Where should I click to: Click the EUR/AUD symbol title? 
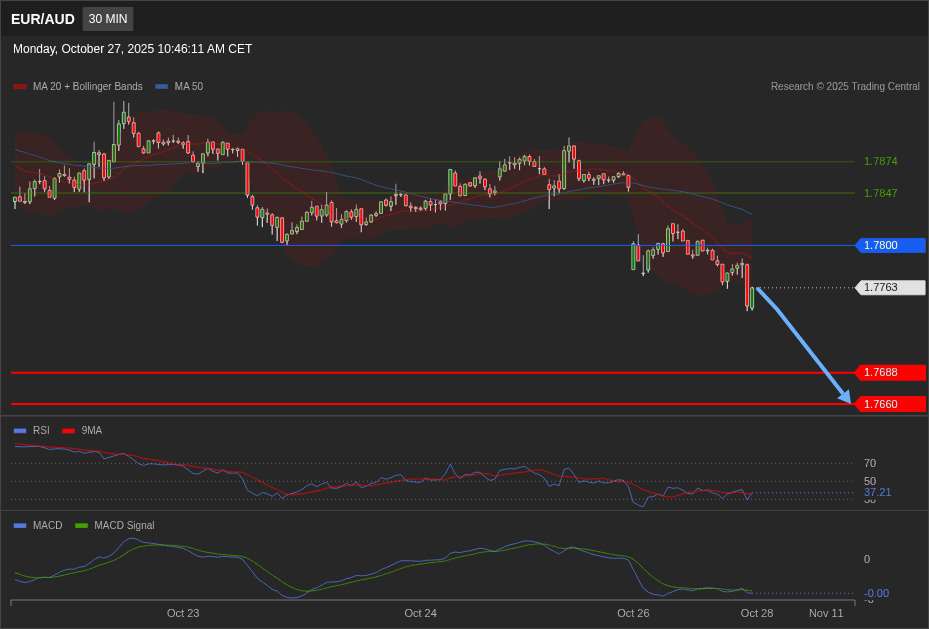coord(43,19)
